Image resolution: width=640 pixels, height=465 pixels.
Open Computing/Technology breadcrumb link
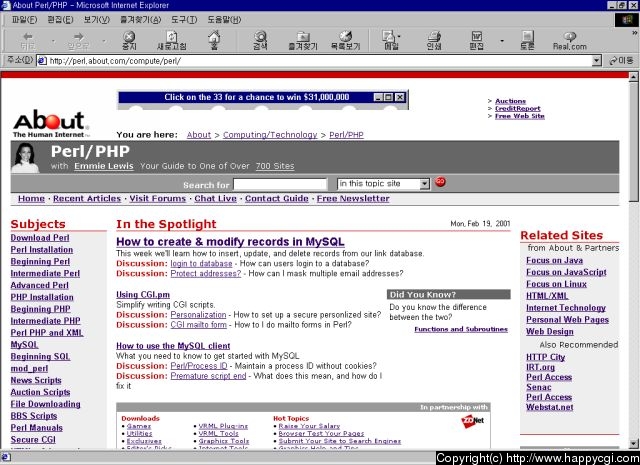tap(270, 135)
